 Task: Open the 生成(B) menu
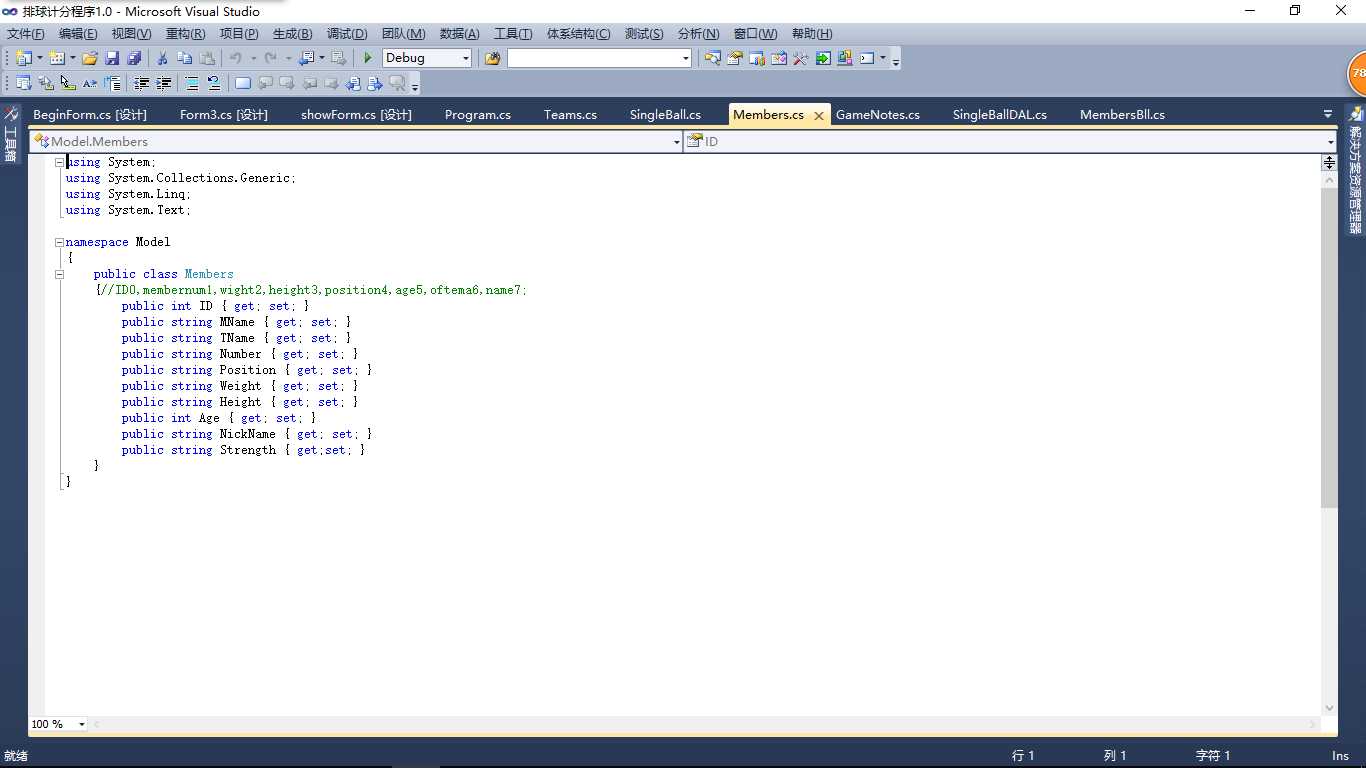[292, 34]
